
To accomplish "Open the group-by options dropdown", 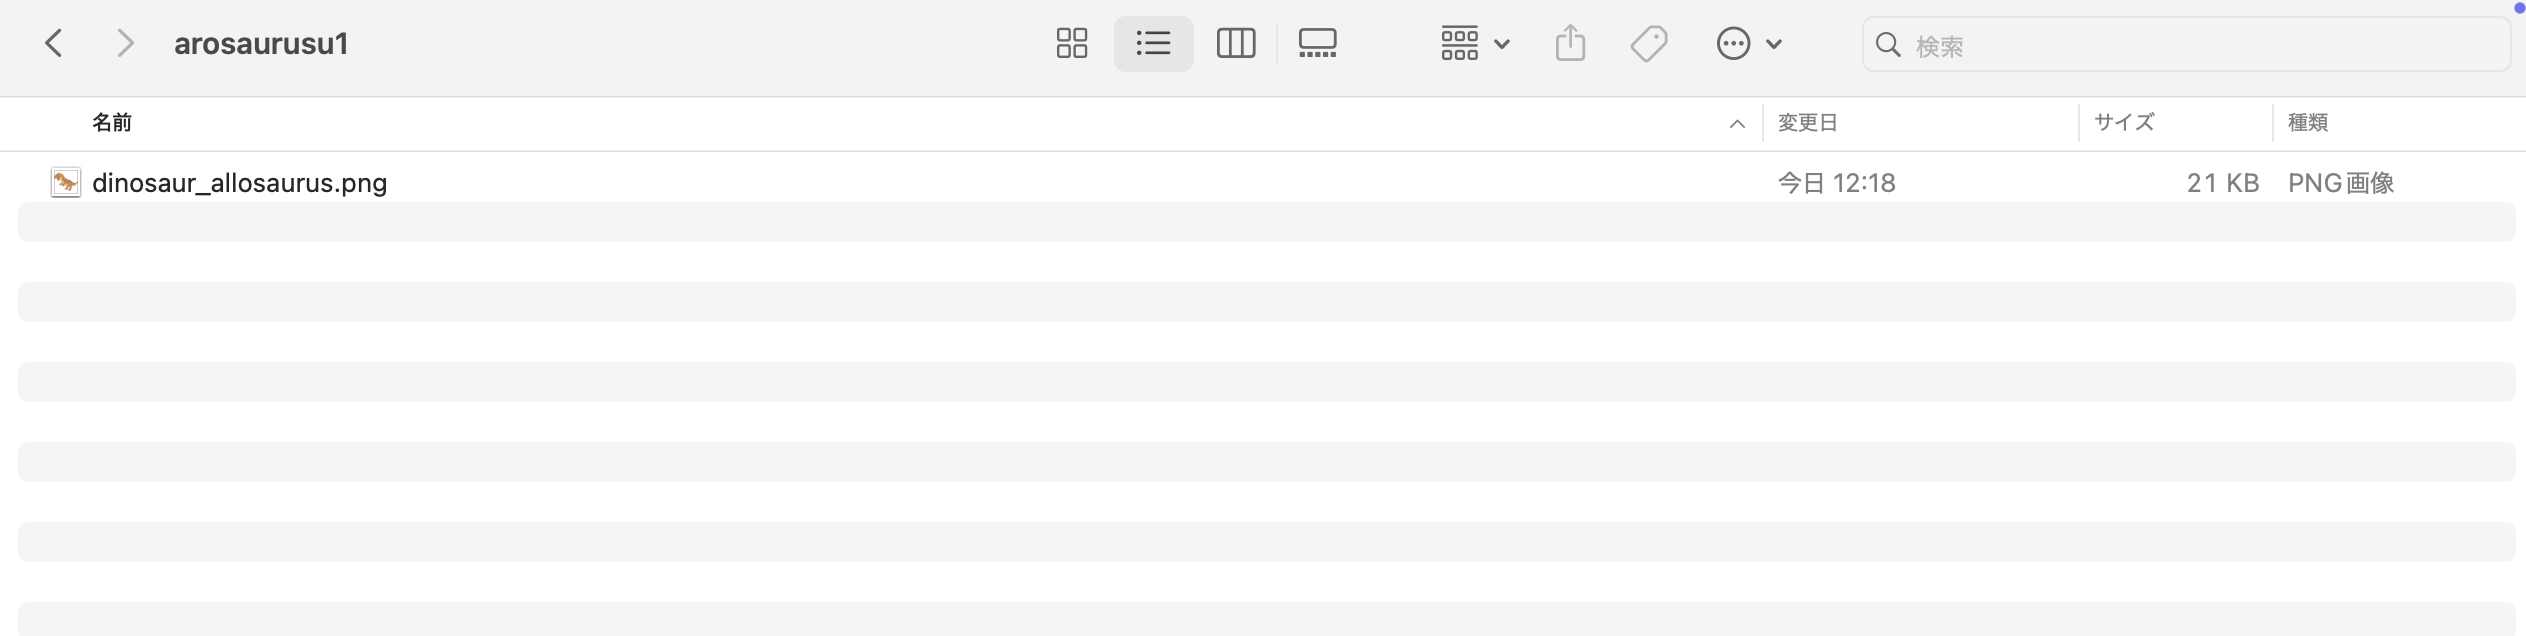I will 1475,43.
